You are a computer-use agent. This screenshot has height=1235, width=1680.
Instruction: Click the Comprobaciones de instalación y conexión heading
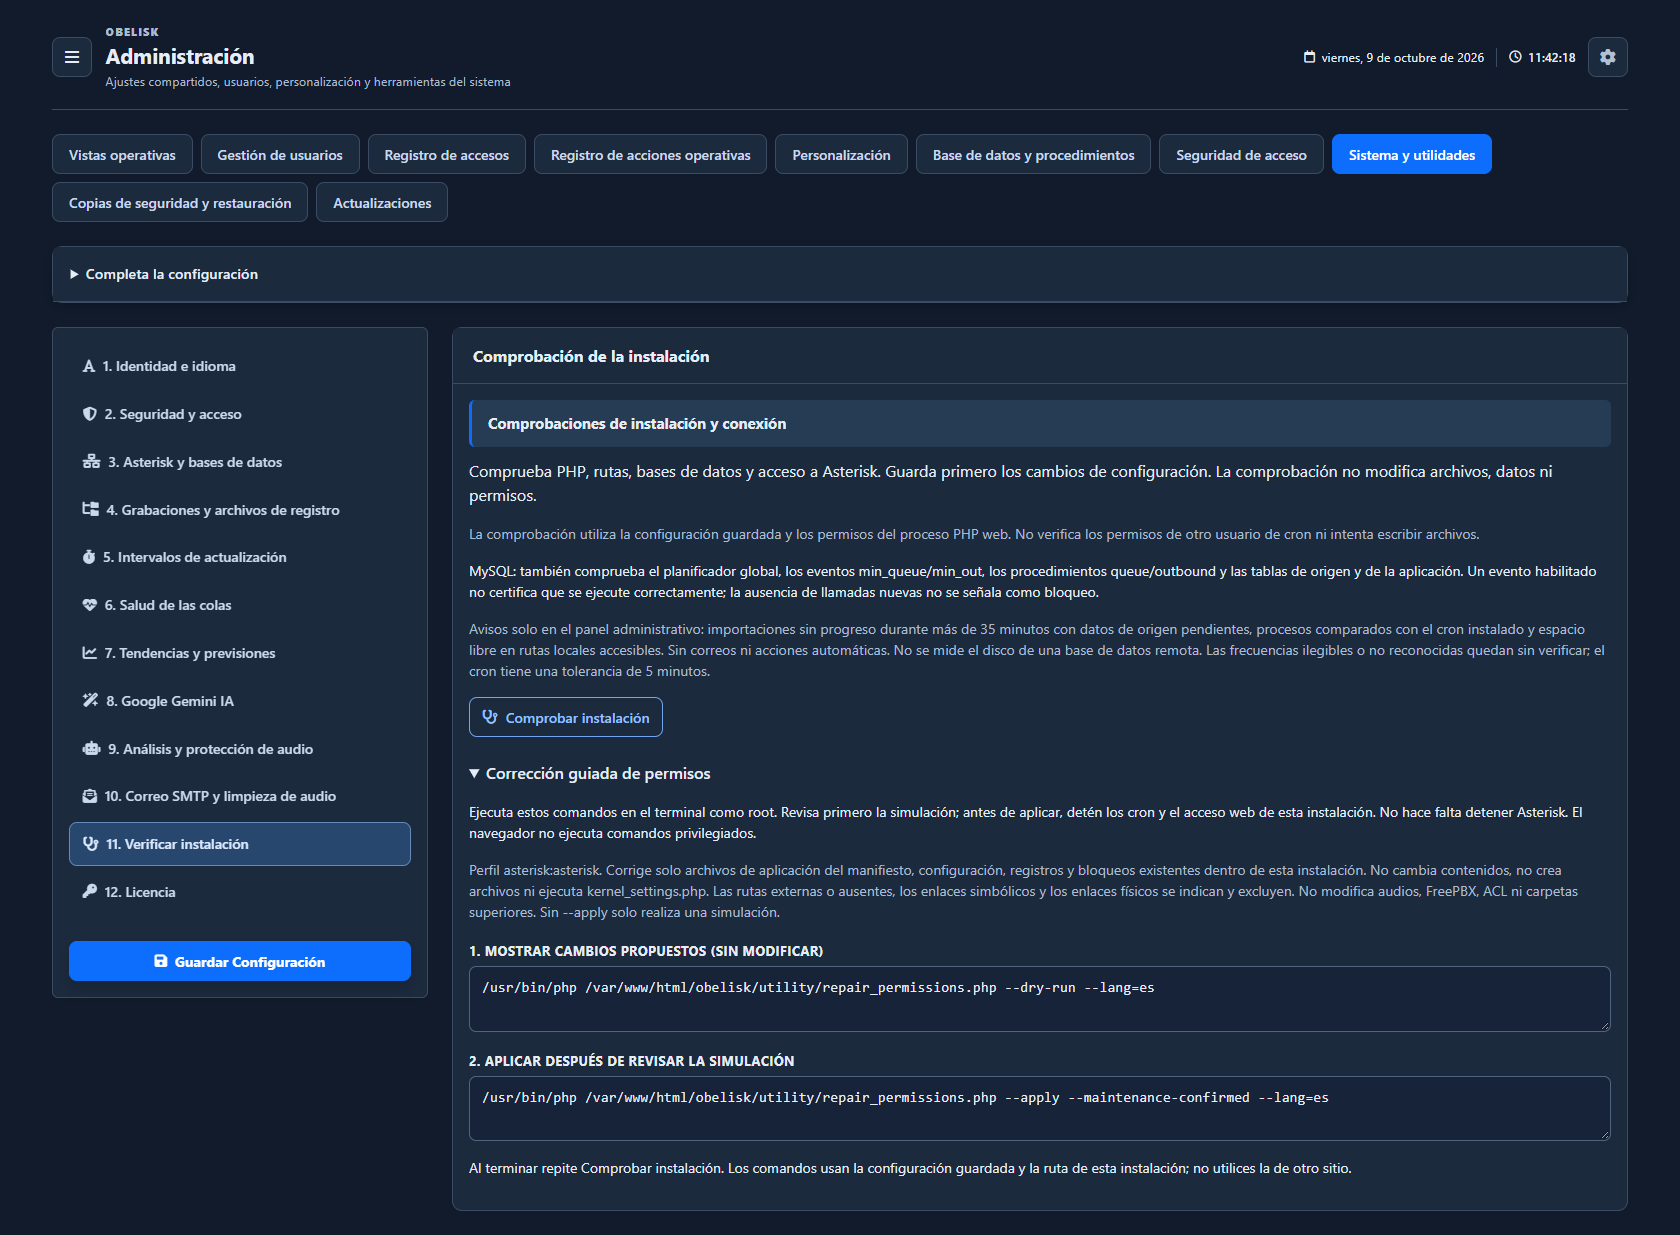tap(637, 424)
